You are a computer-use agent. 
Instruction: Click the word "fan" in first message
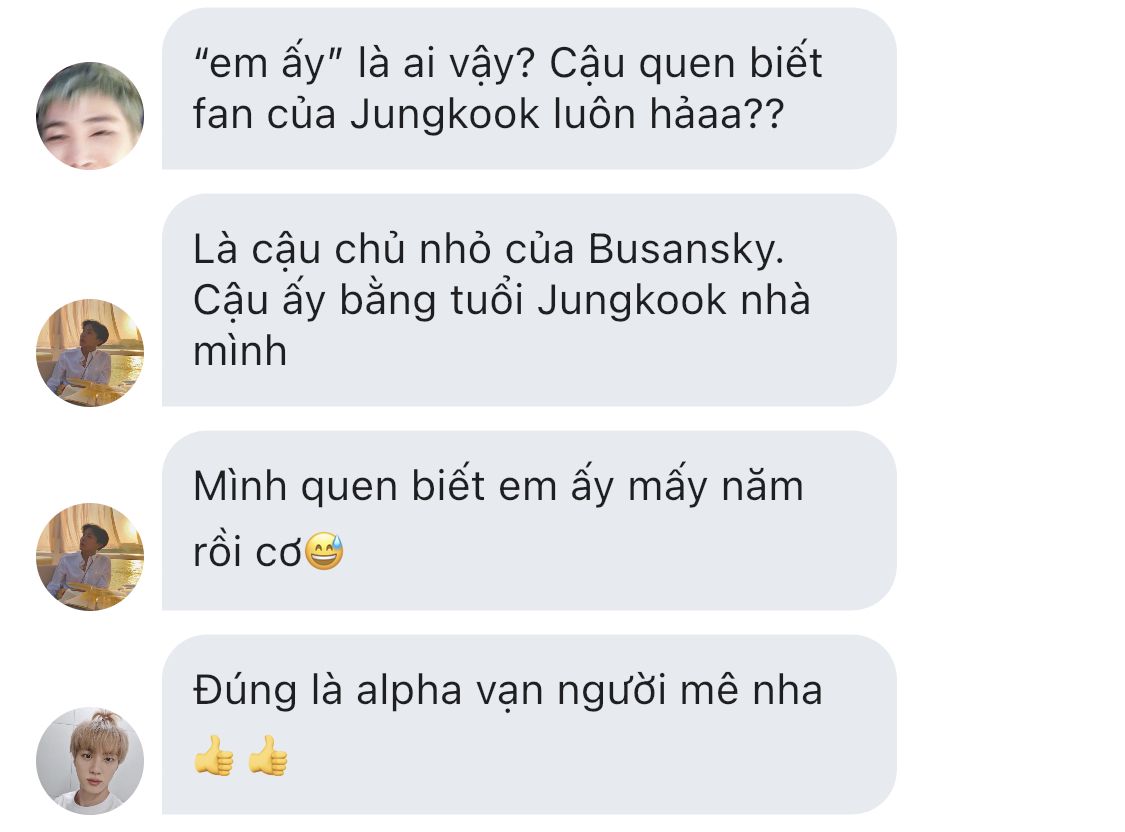223,115
